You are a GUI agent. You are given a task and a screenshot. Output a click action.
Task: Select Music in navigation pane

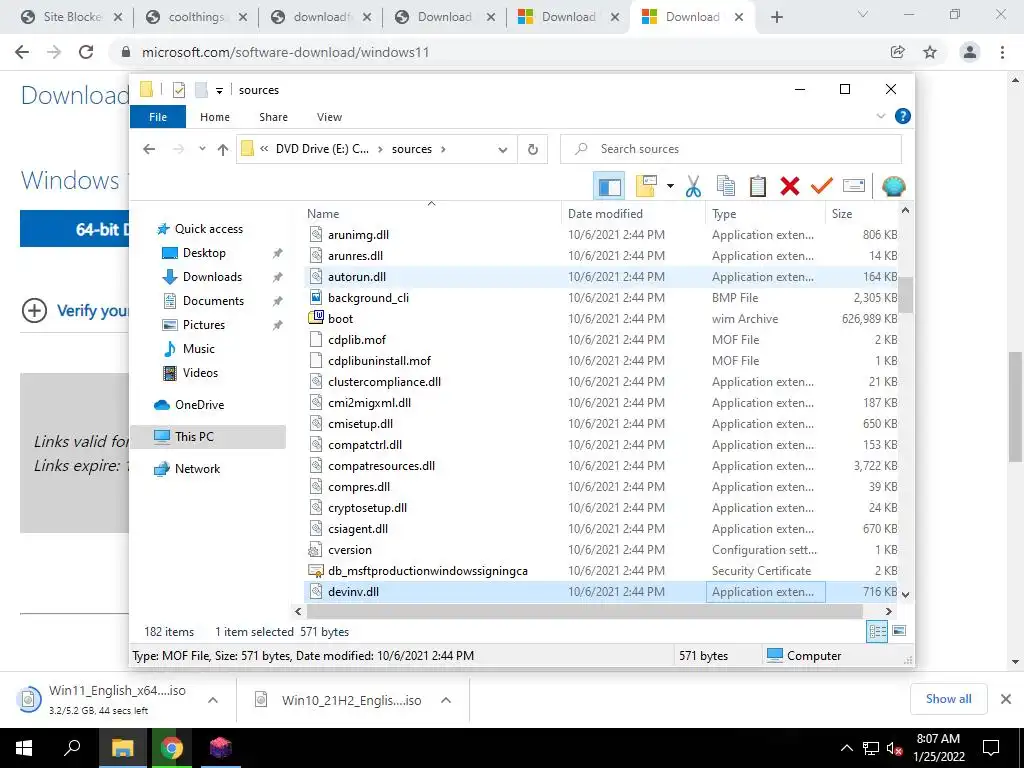click(x=199, y=349)
